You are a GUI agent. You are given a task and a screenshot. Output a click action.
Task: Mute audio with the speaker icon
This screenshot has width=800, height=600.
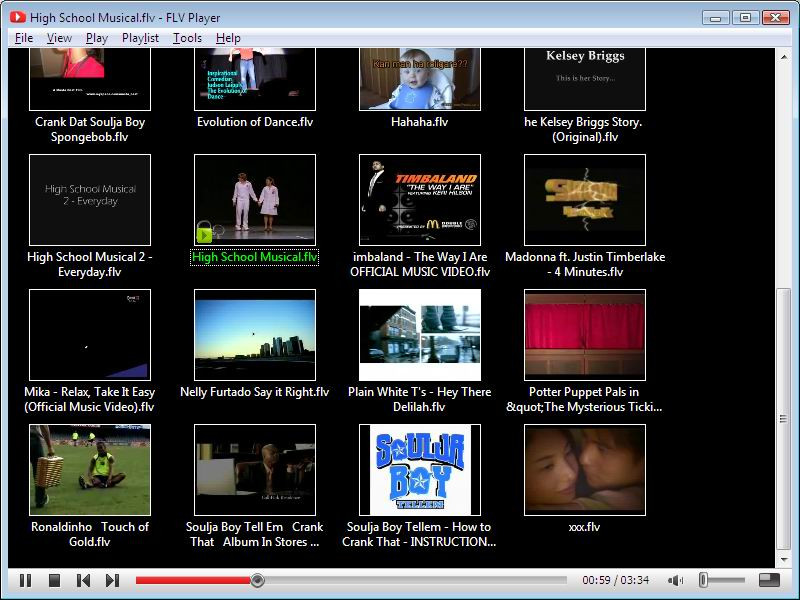click(676, 580)
